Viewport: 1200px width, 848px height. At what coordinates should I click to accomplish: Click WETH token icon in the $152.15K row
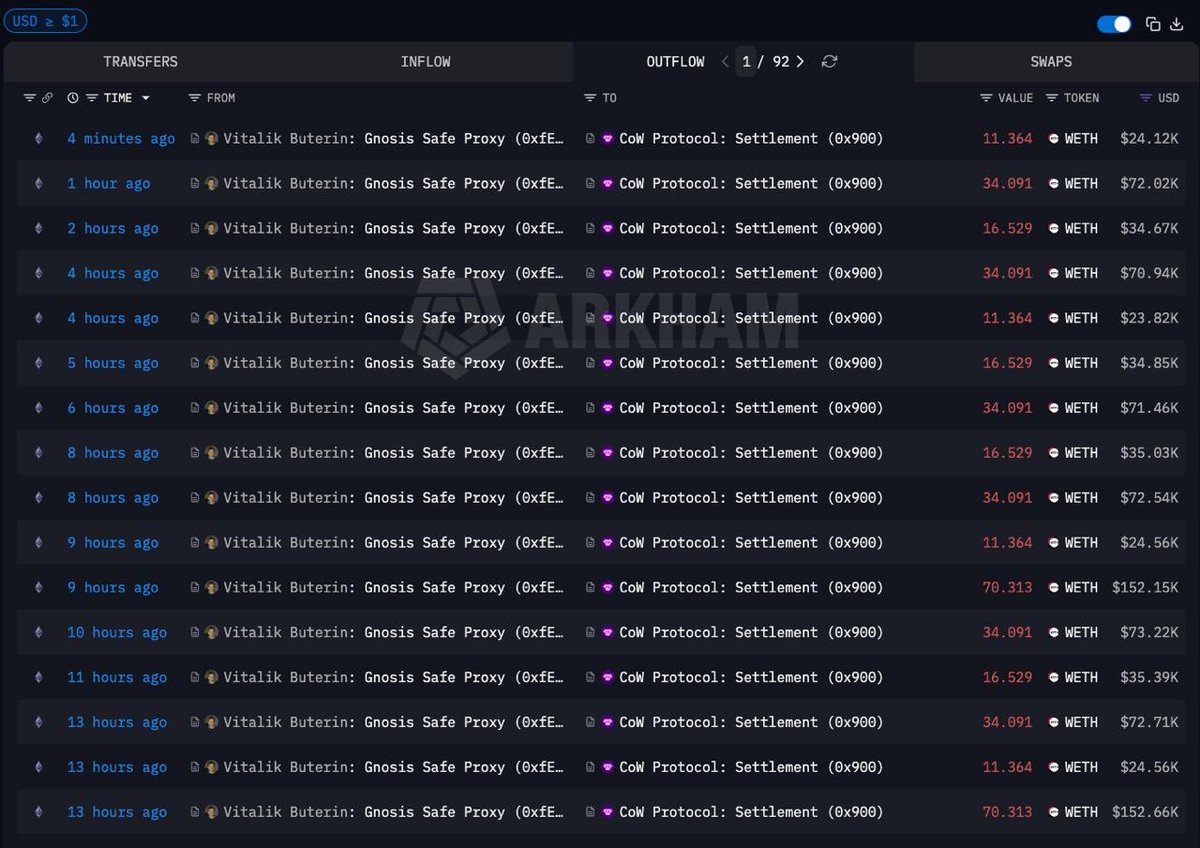click(x=1054, y=588)
